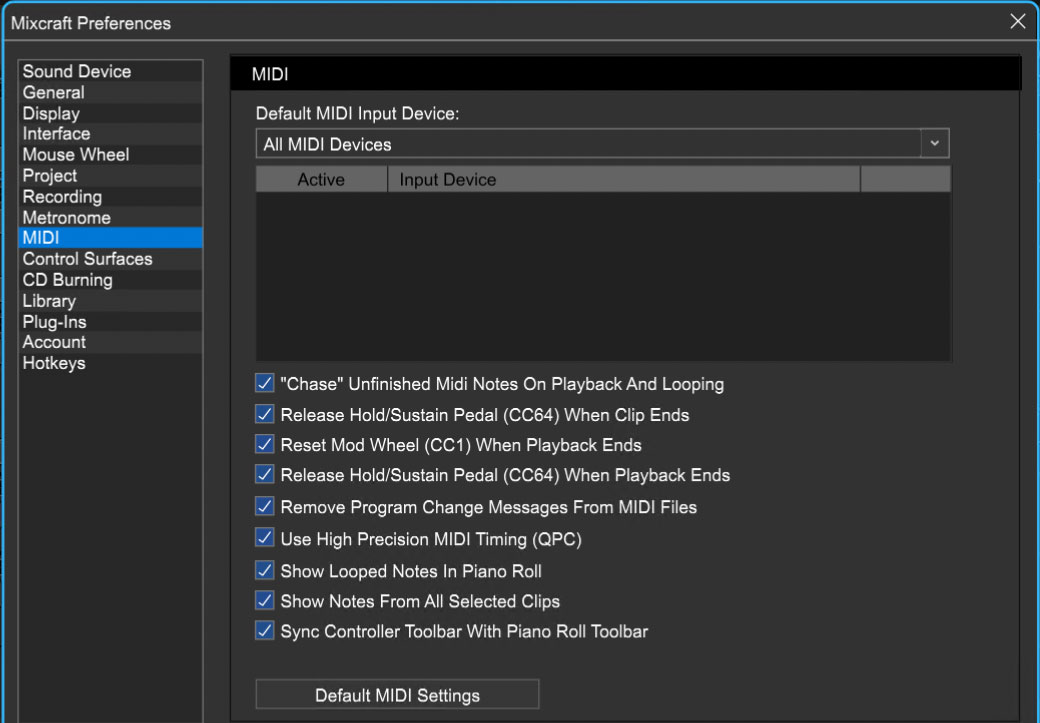1040x723 pixels.
Task: Close the Mixcraft Preferences window
Action: click(x=1017, y=21)
